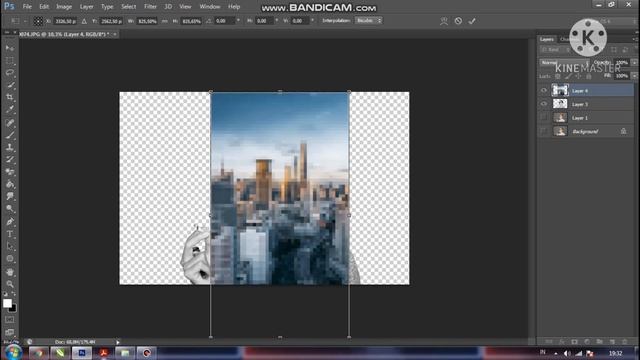Open the Image menu
640x360 pixels.
(x=64, y=7)
